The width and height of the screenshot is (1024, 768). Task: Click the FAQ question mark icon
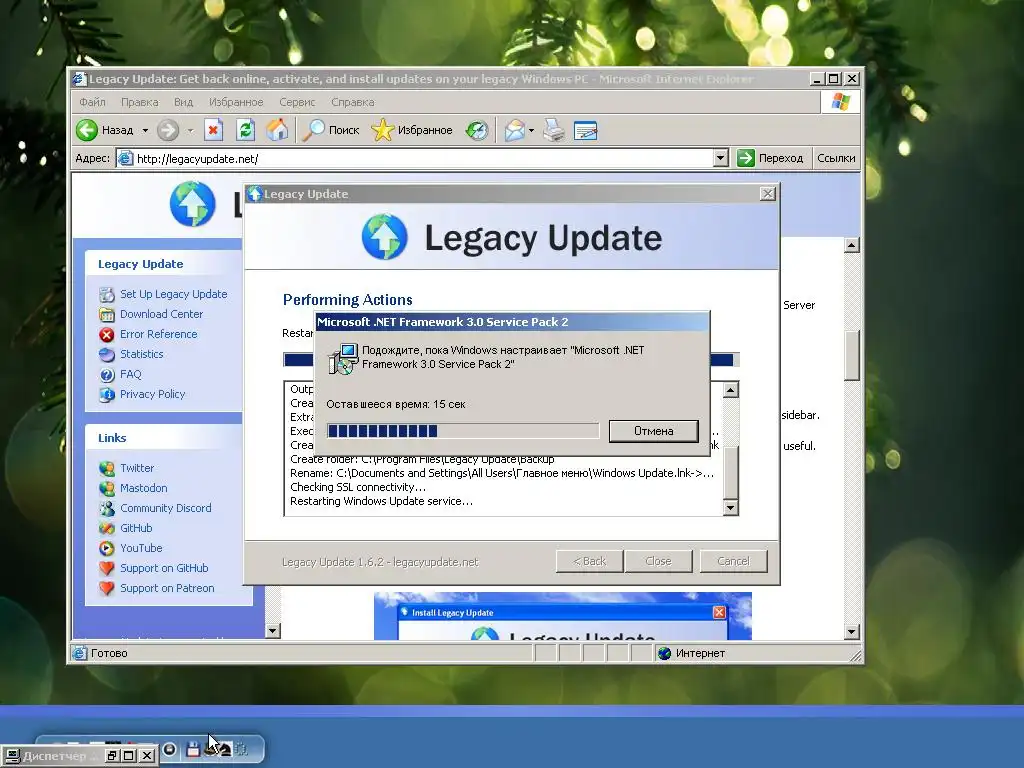coord(106,375)
